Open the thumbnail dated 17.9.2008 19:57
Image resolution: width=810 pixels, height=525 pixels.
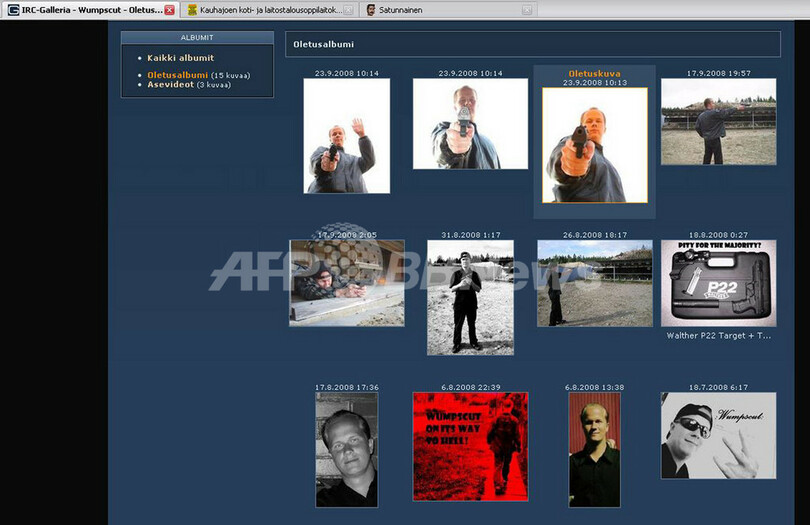pyautogui.click(x=718, y=122)
